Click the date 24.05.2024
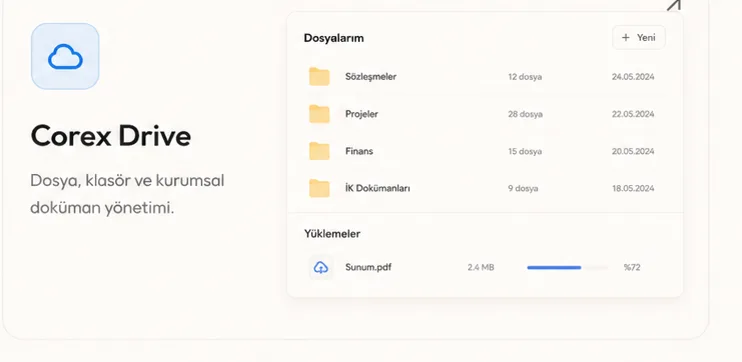Viewport: 742px width, 362px height. pos(633,77)
